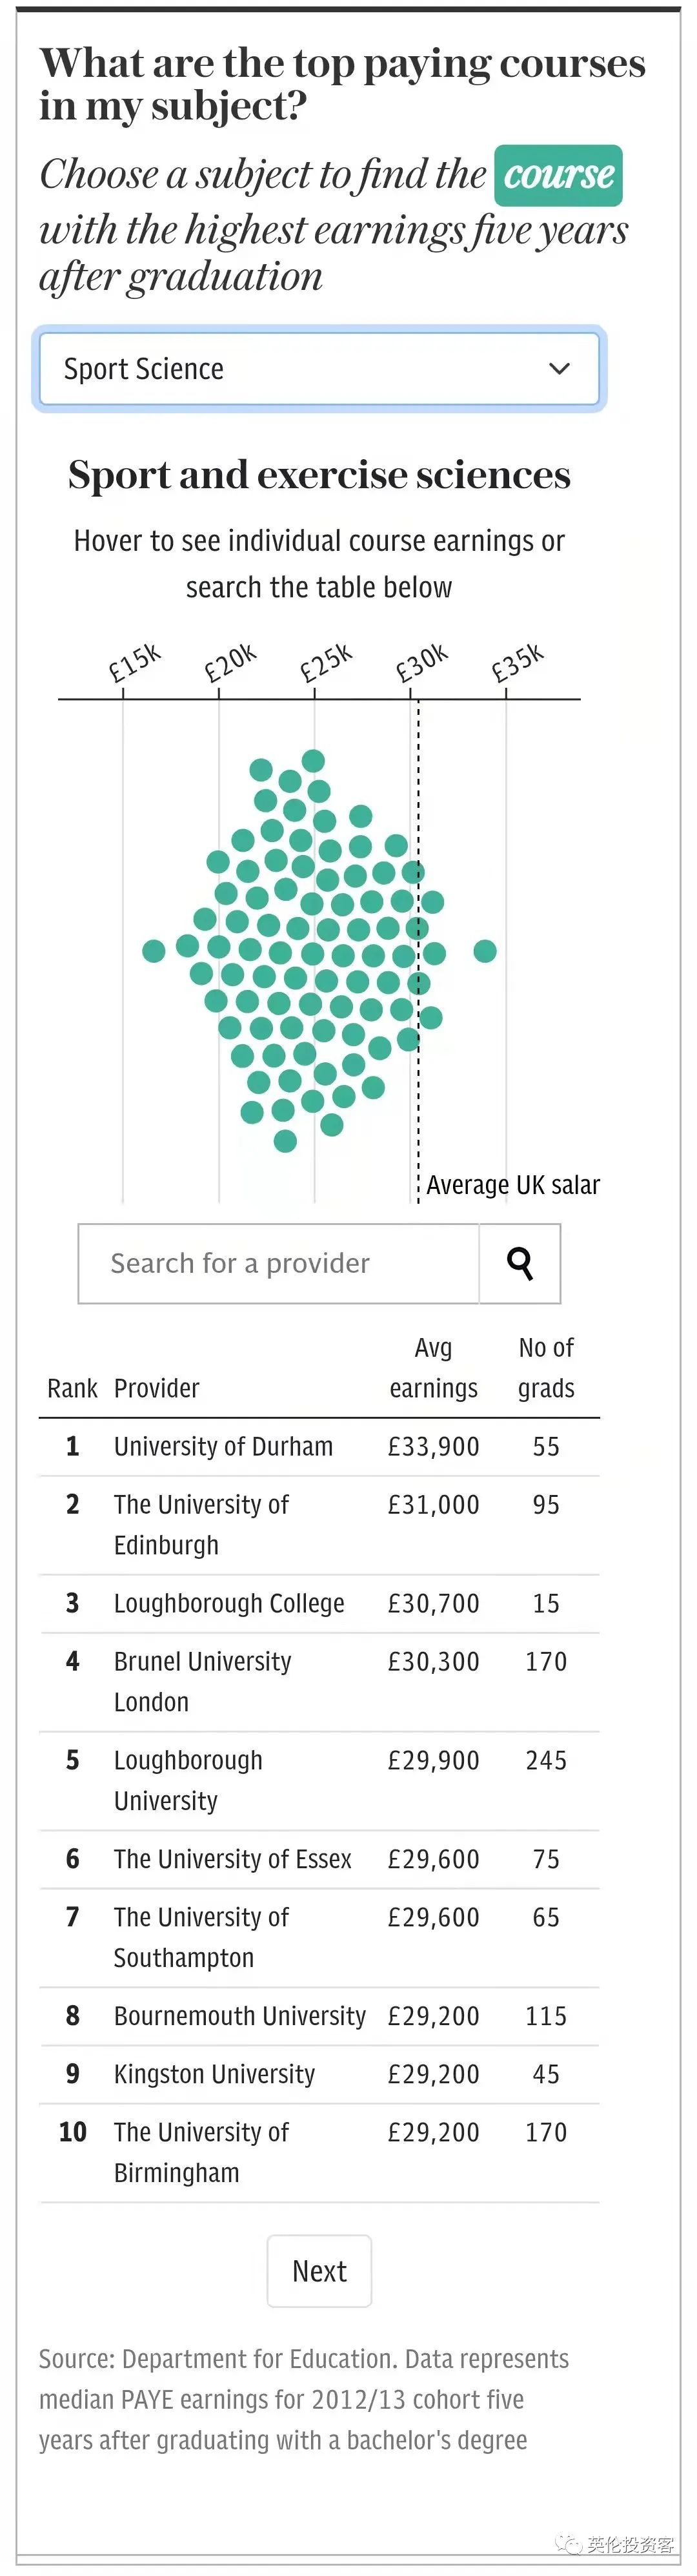Click the highlighted 'course' label
697x2576 pixels.
point(558,175)
